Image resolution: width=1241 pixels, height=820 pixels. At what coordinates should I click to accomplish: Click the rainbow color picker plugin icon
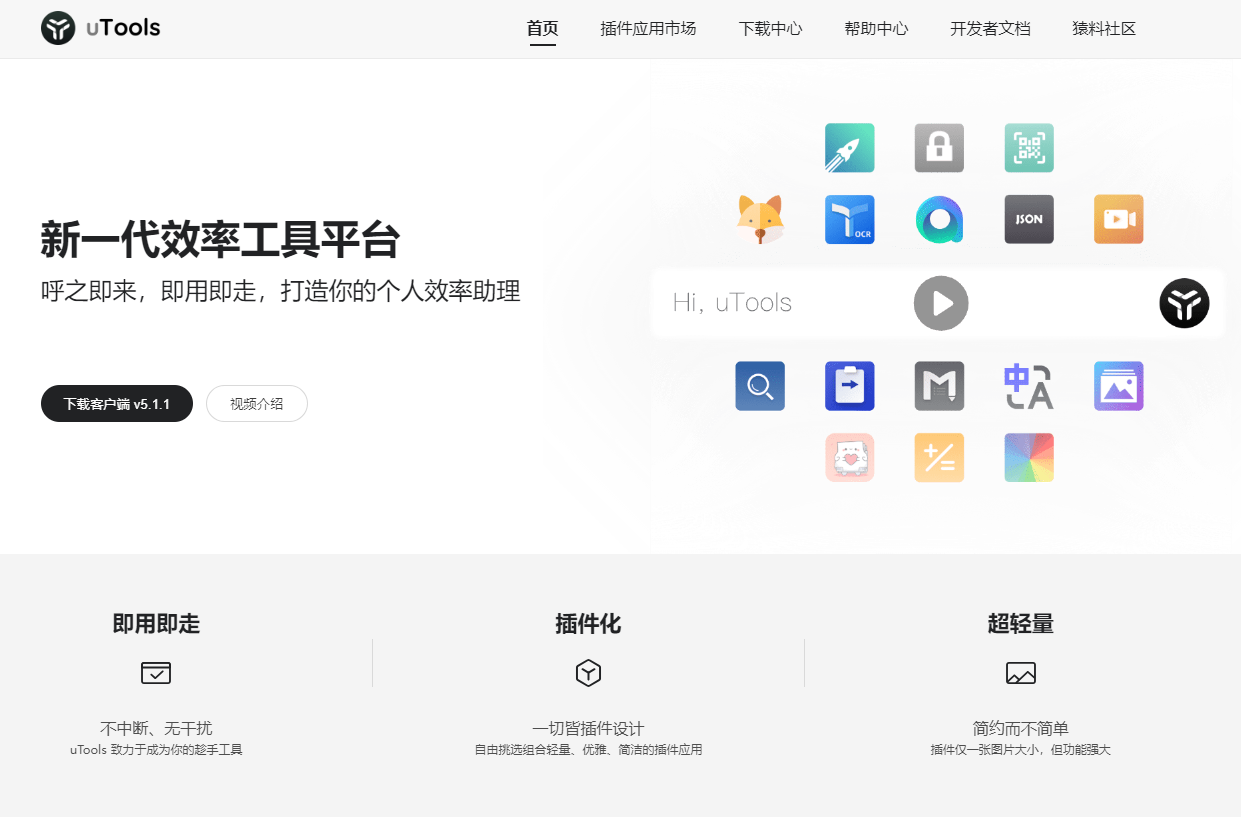pos(1029,458)
